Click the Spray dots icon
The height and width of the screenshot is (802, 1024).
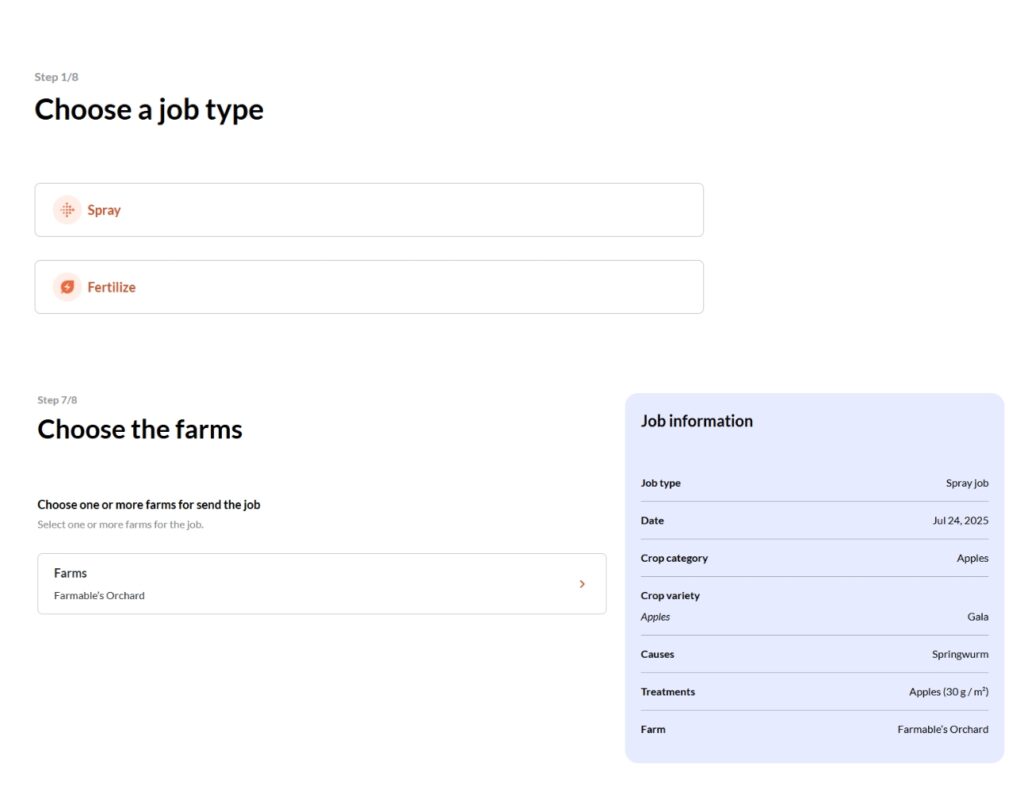tap(67, 210)
